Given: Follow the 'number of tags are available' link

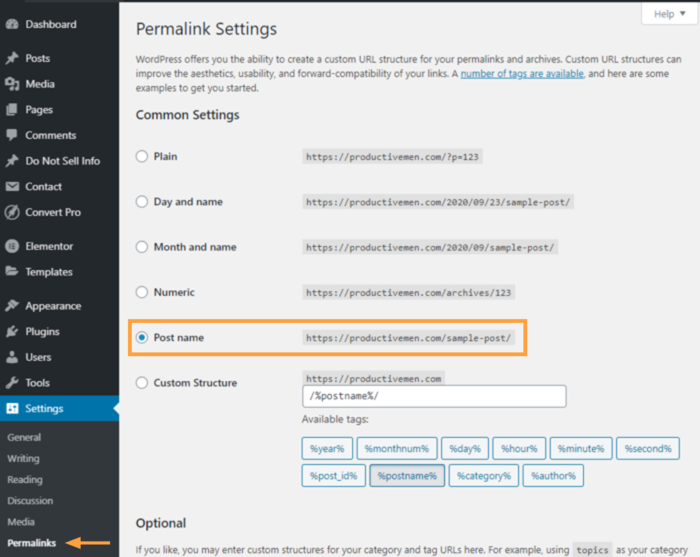Looking at the screenshot, I should (x=521, y=74).
